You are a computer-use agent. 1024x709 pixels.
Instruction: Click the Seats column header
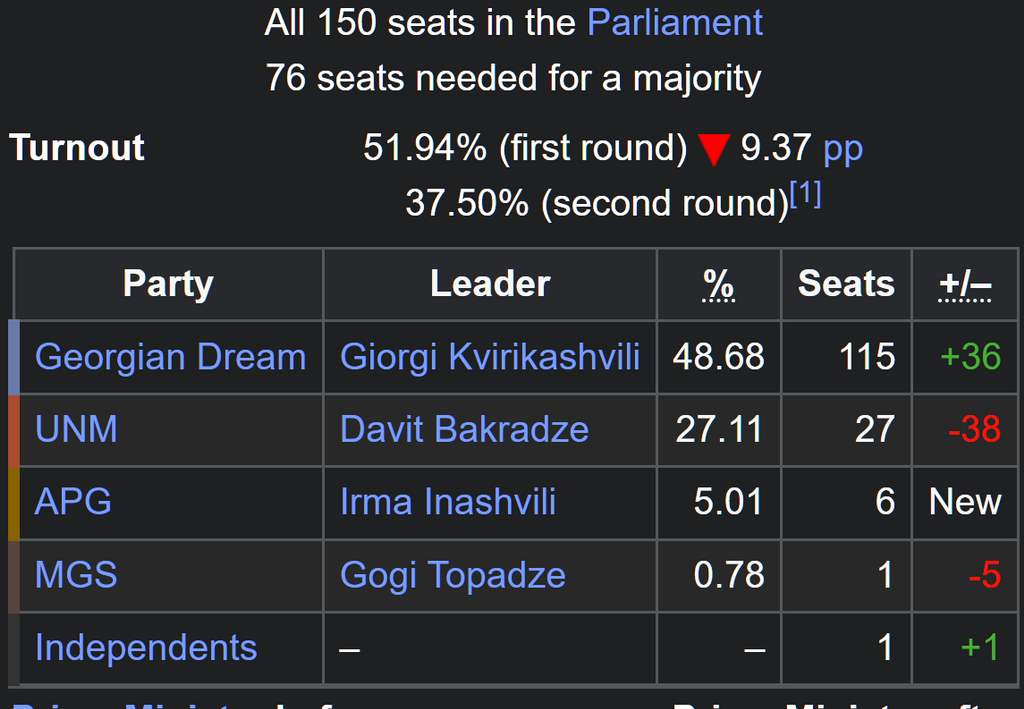click(x=846, y=284)
